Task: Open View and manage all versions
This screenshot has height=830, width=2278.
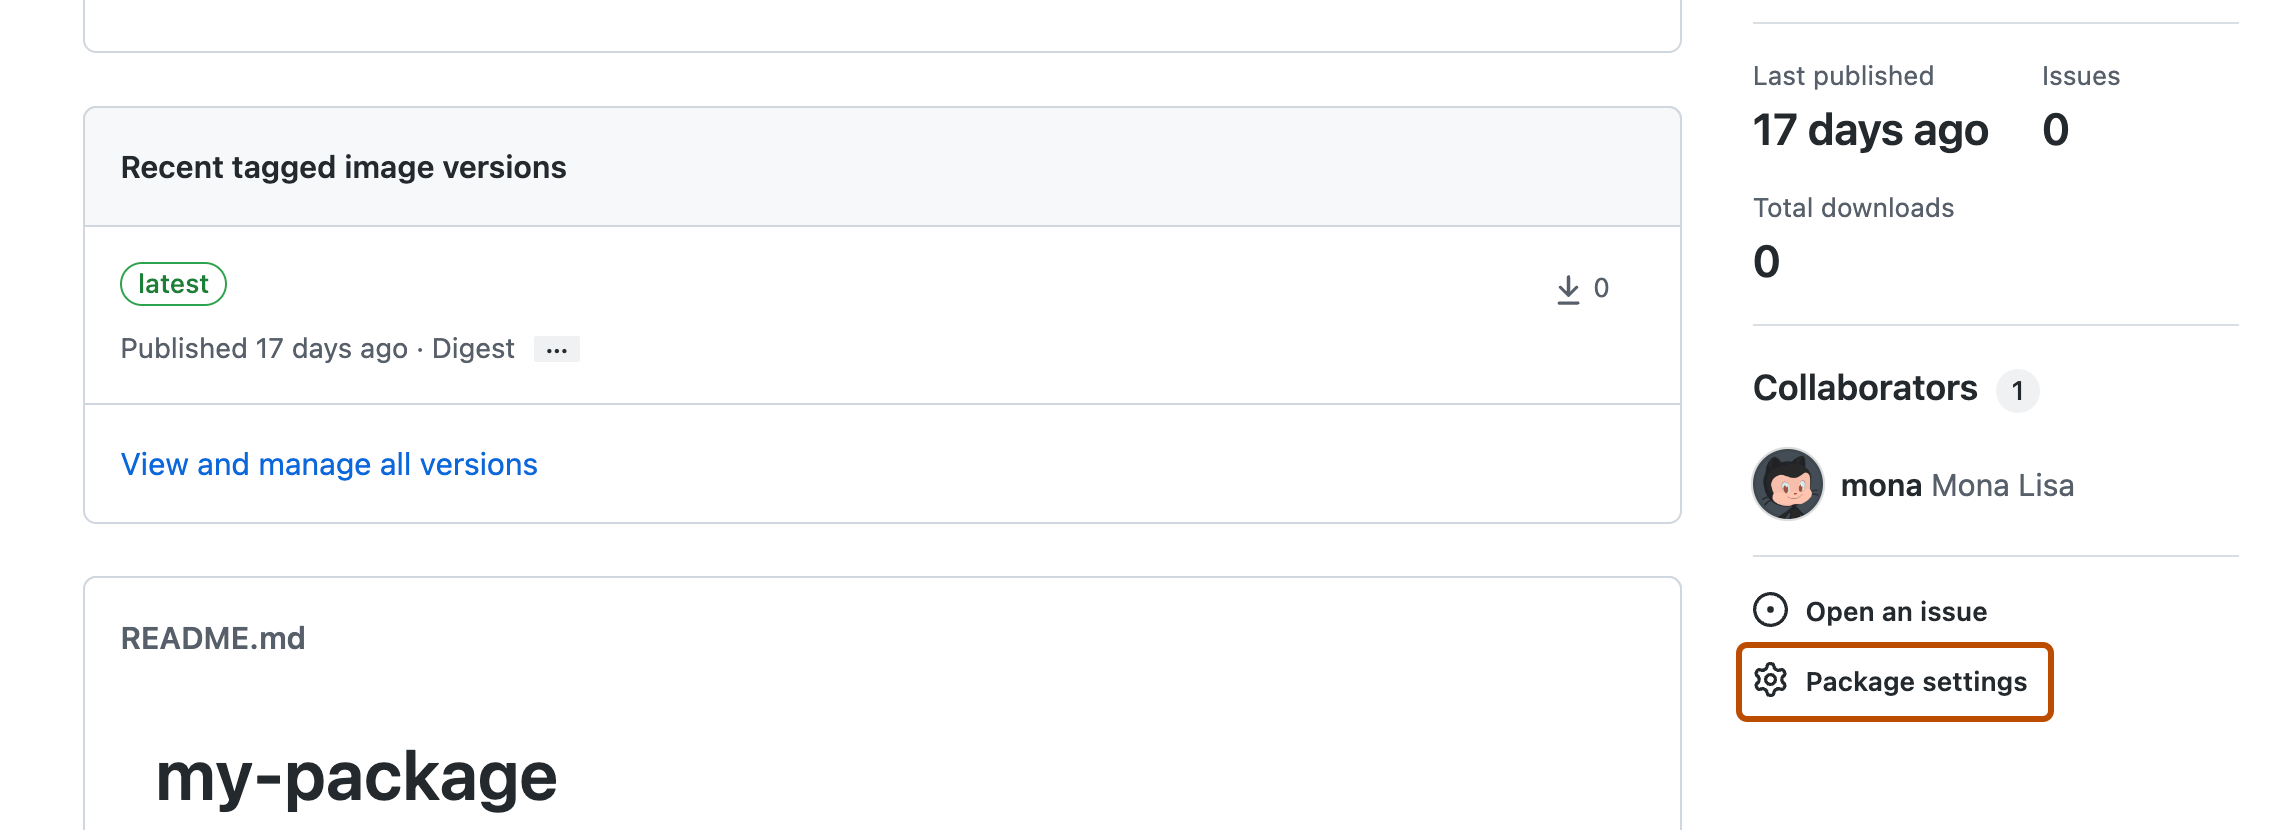Action: [329, 464]
